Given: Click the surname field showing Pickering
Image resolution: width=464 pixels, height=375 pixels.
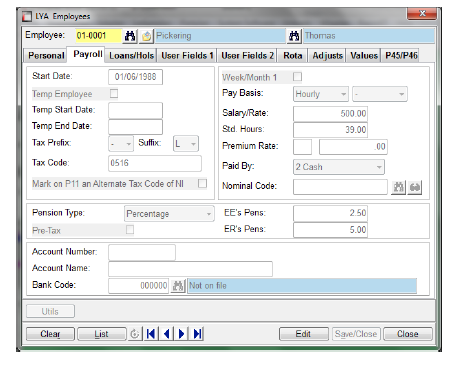Looking at the screenshot, I should 220,36.
